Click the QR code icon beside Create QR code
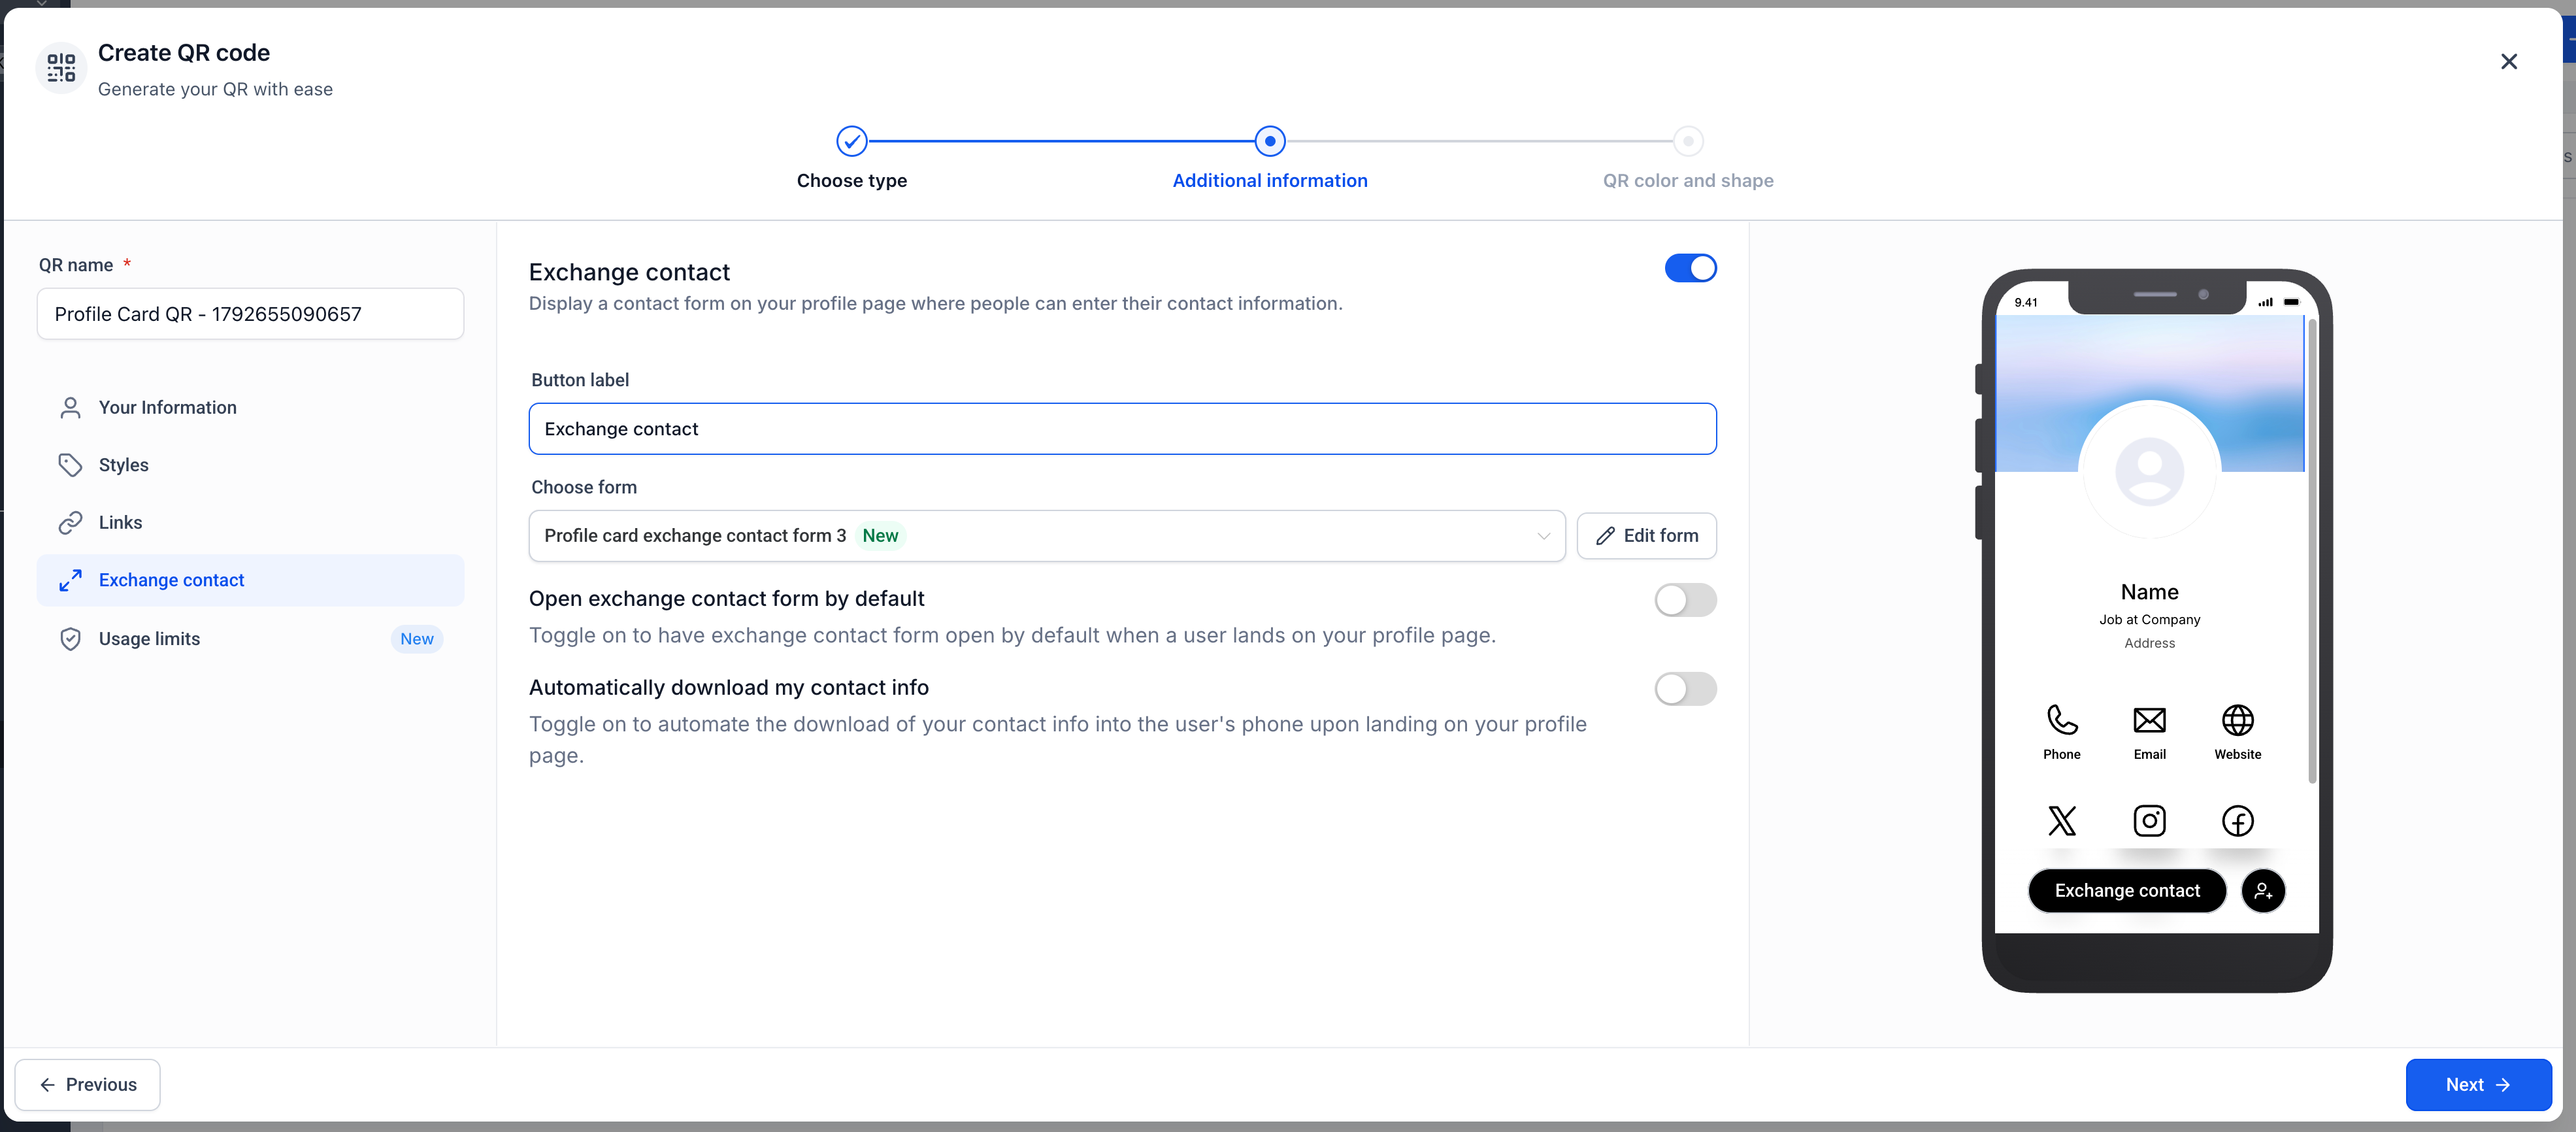 click(61, 68)
